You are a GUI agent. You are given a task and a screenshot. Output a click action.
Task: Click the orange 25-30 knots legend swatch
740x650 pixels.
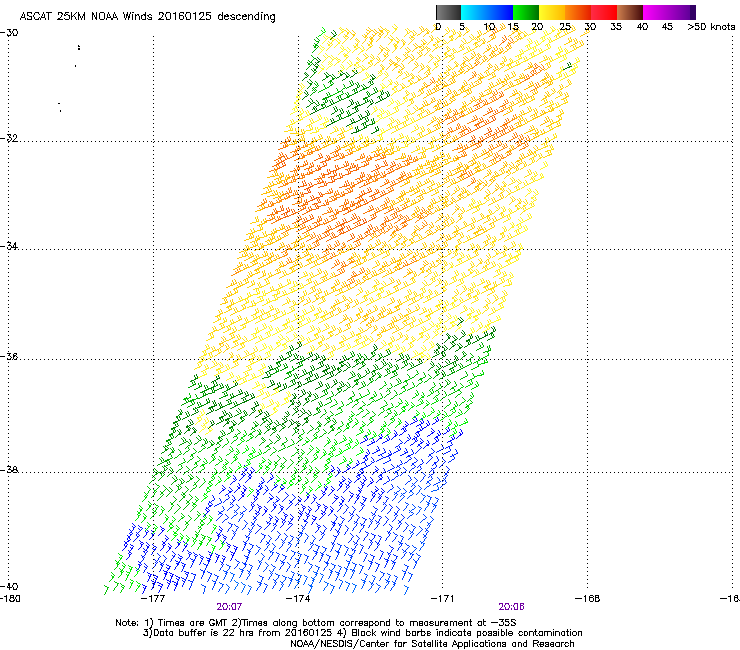coord(578,12)
